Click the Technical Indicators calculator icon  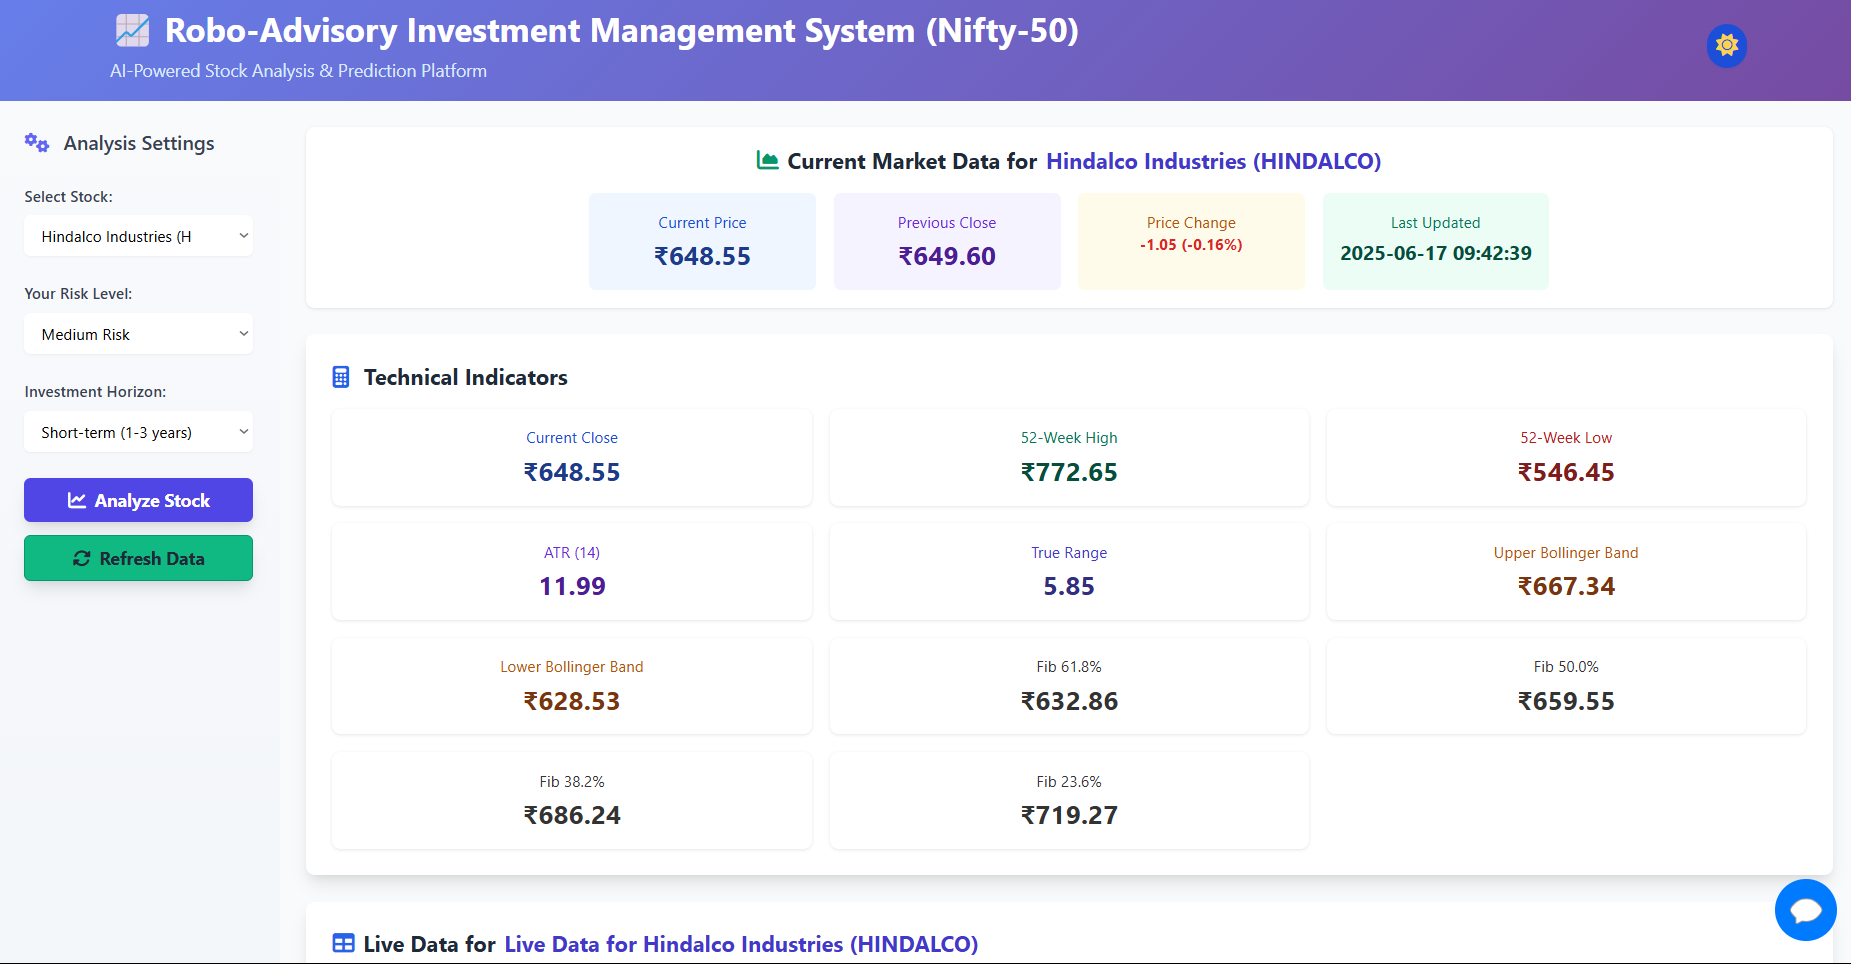341,377
